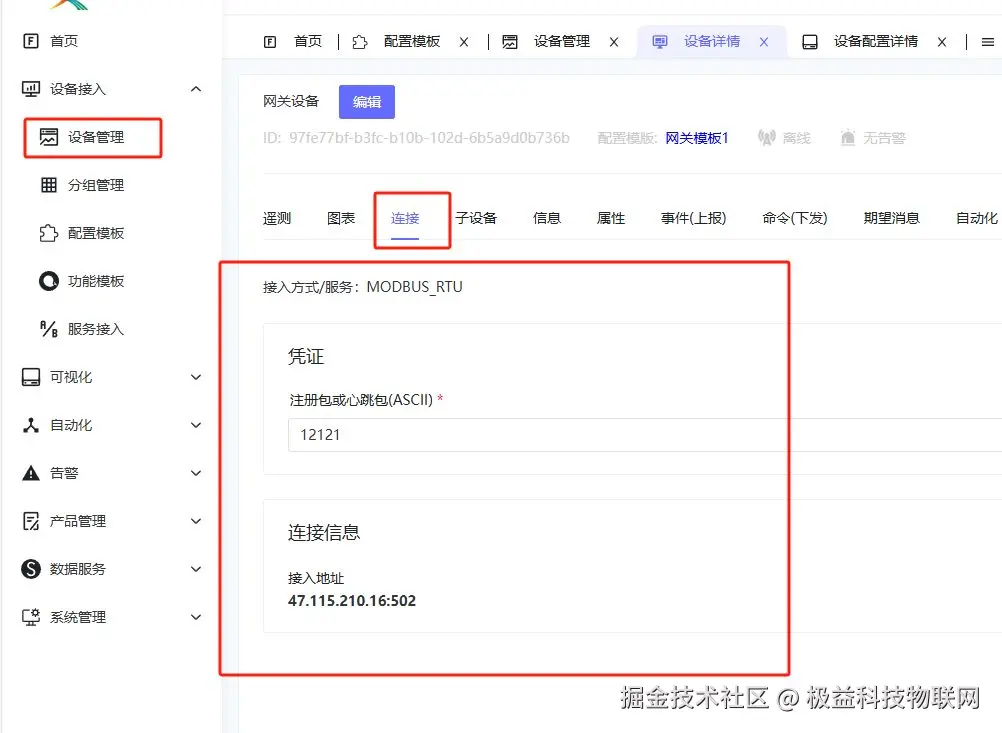Open the hamburger menu at tab bar end
This screenshot has height=733, width=1002.
point(988,42)
